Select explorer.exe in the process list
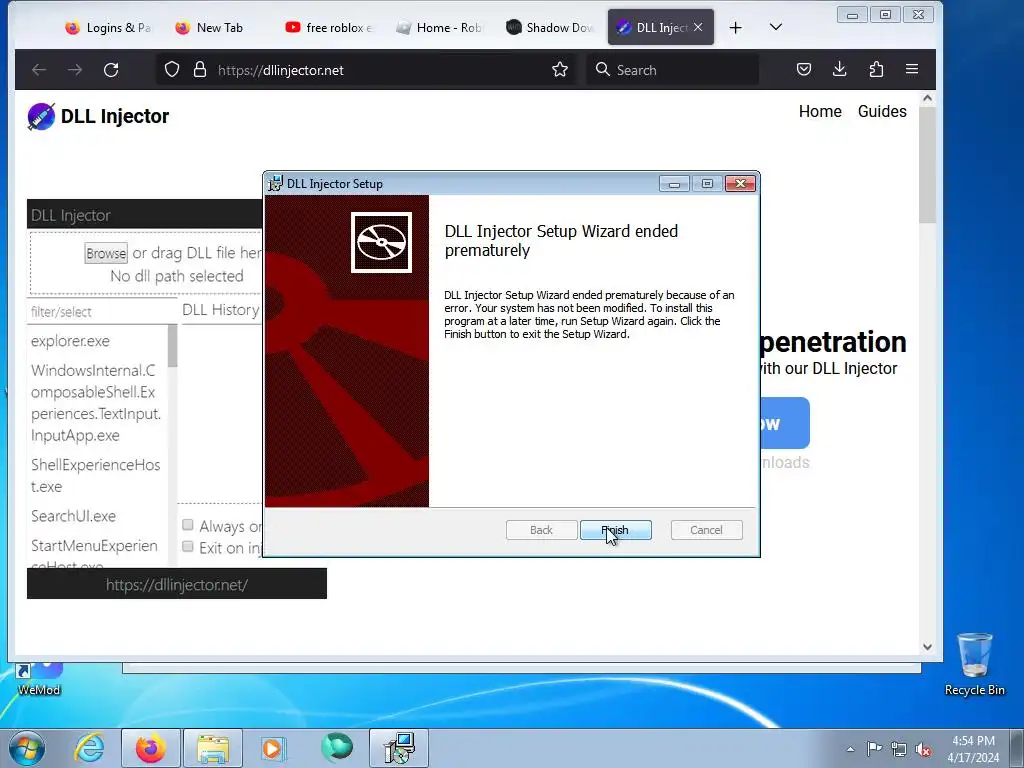The width and height of the screenshot is (1024, 768). (x=71, y=341)
